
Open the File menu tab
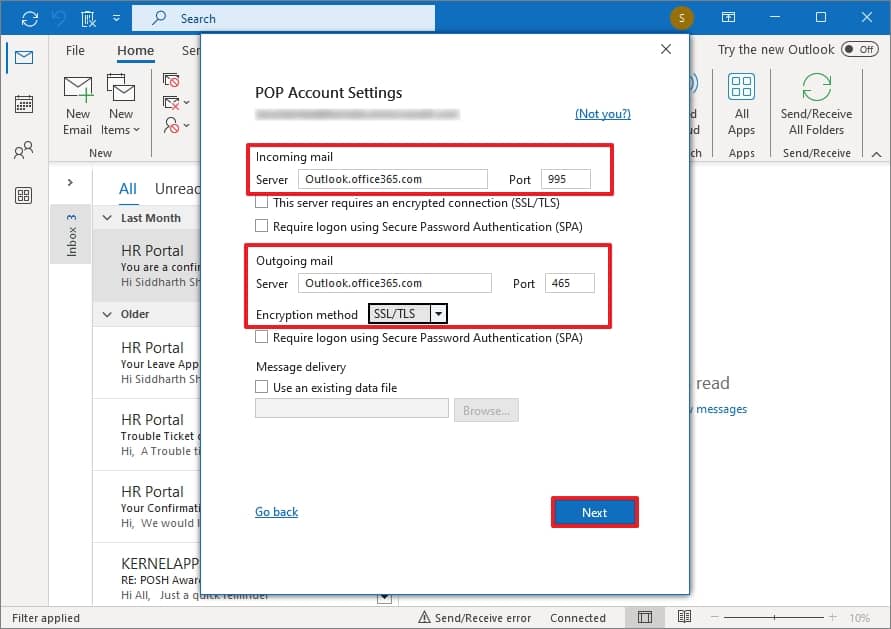tap(75, 51)
